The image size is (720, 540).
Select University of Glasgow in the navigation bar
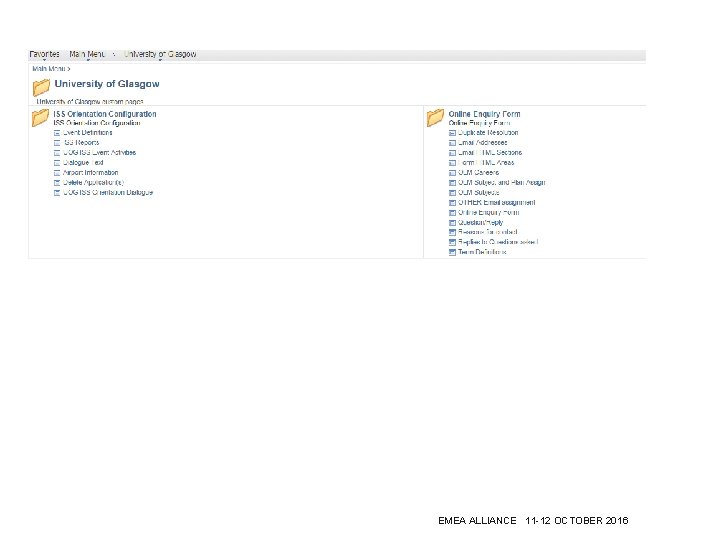click(160, 54)
